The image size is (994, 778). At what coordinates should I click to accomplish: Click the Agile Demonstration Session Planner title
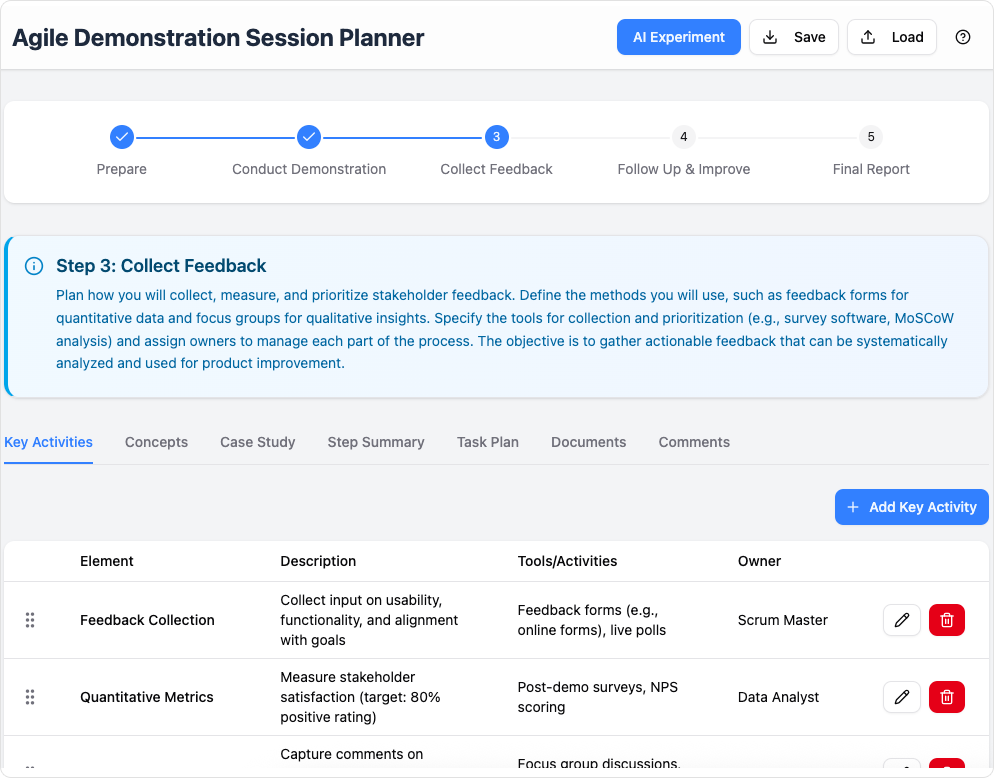(x=218, y=38)
